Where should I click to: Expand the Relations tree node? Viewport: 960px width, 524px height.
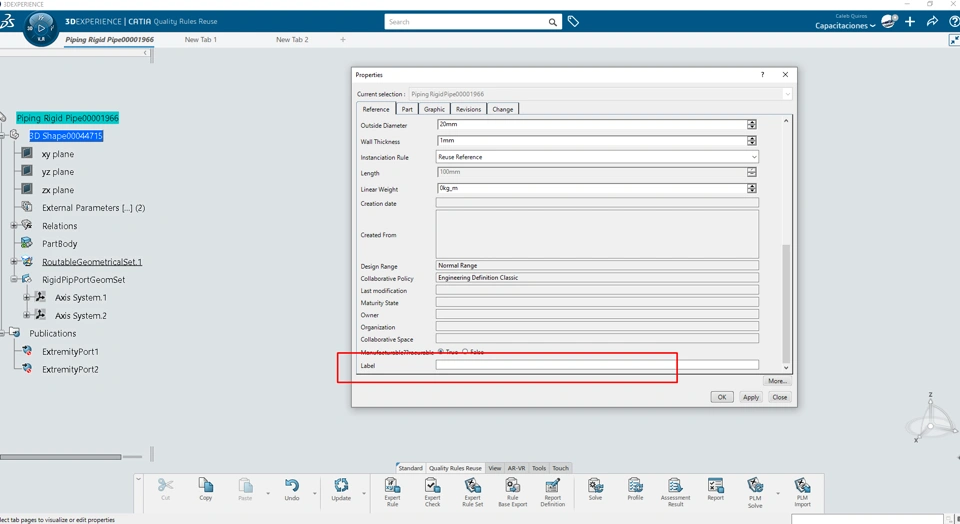click(13, 226)
